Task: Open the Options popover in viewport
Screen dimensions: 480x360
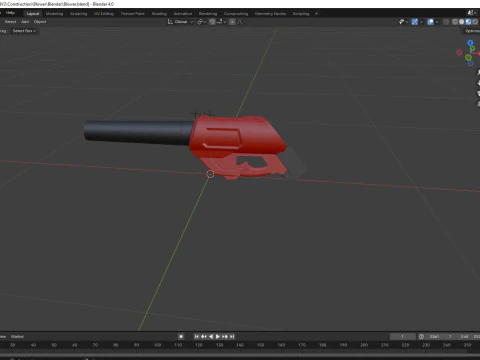Action: click(x=472, y=31)
